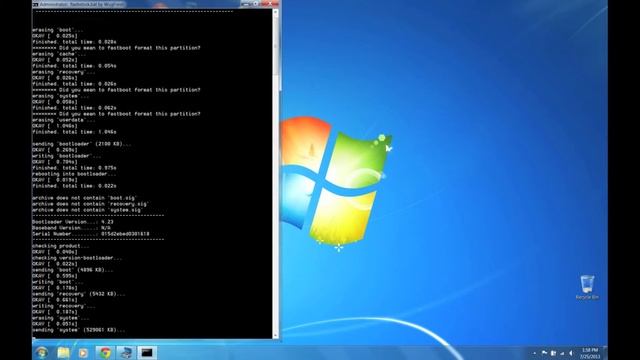Click the line writing 'bootloader'
This screenshot has width=640, height=360.
tap(67, 156)
